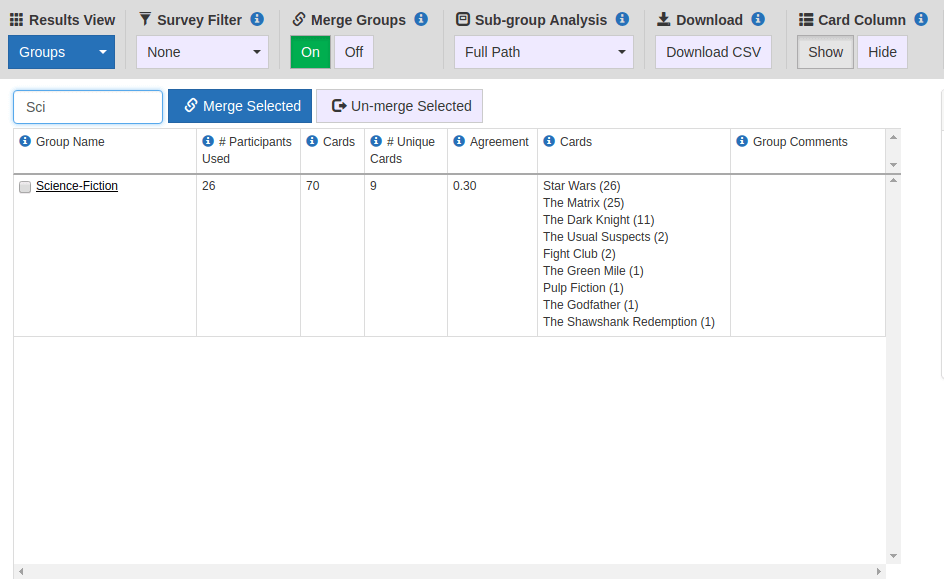Click info icon in # Unique Cards header
Viewport: 944px width, 587px height.
click(376, 141)
